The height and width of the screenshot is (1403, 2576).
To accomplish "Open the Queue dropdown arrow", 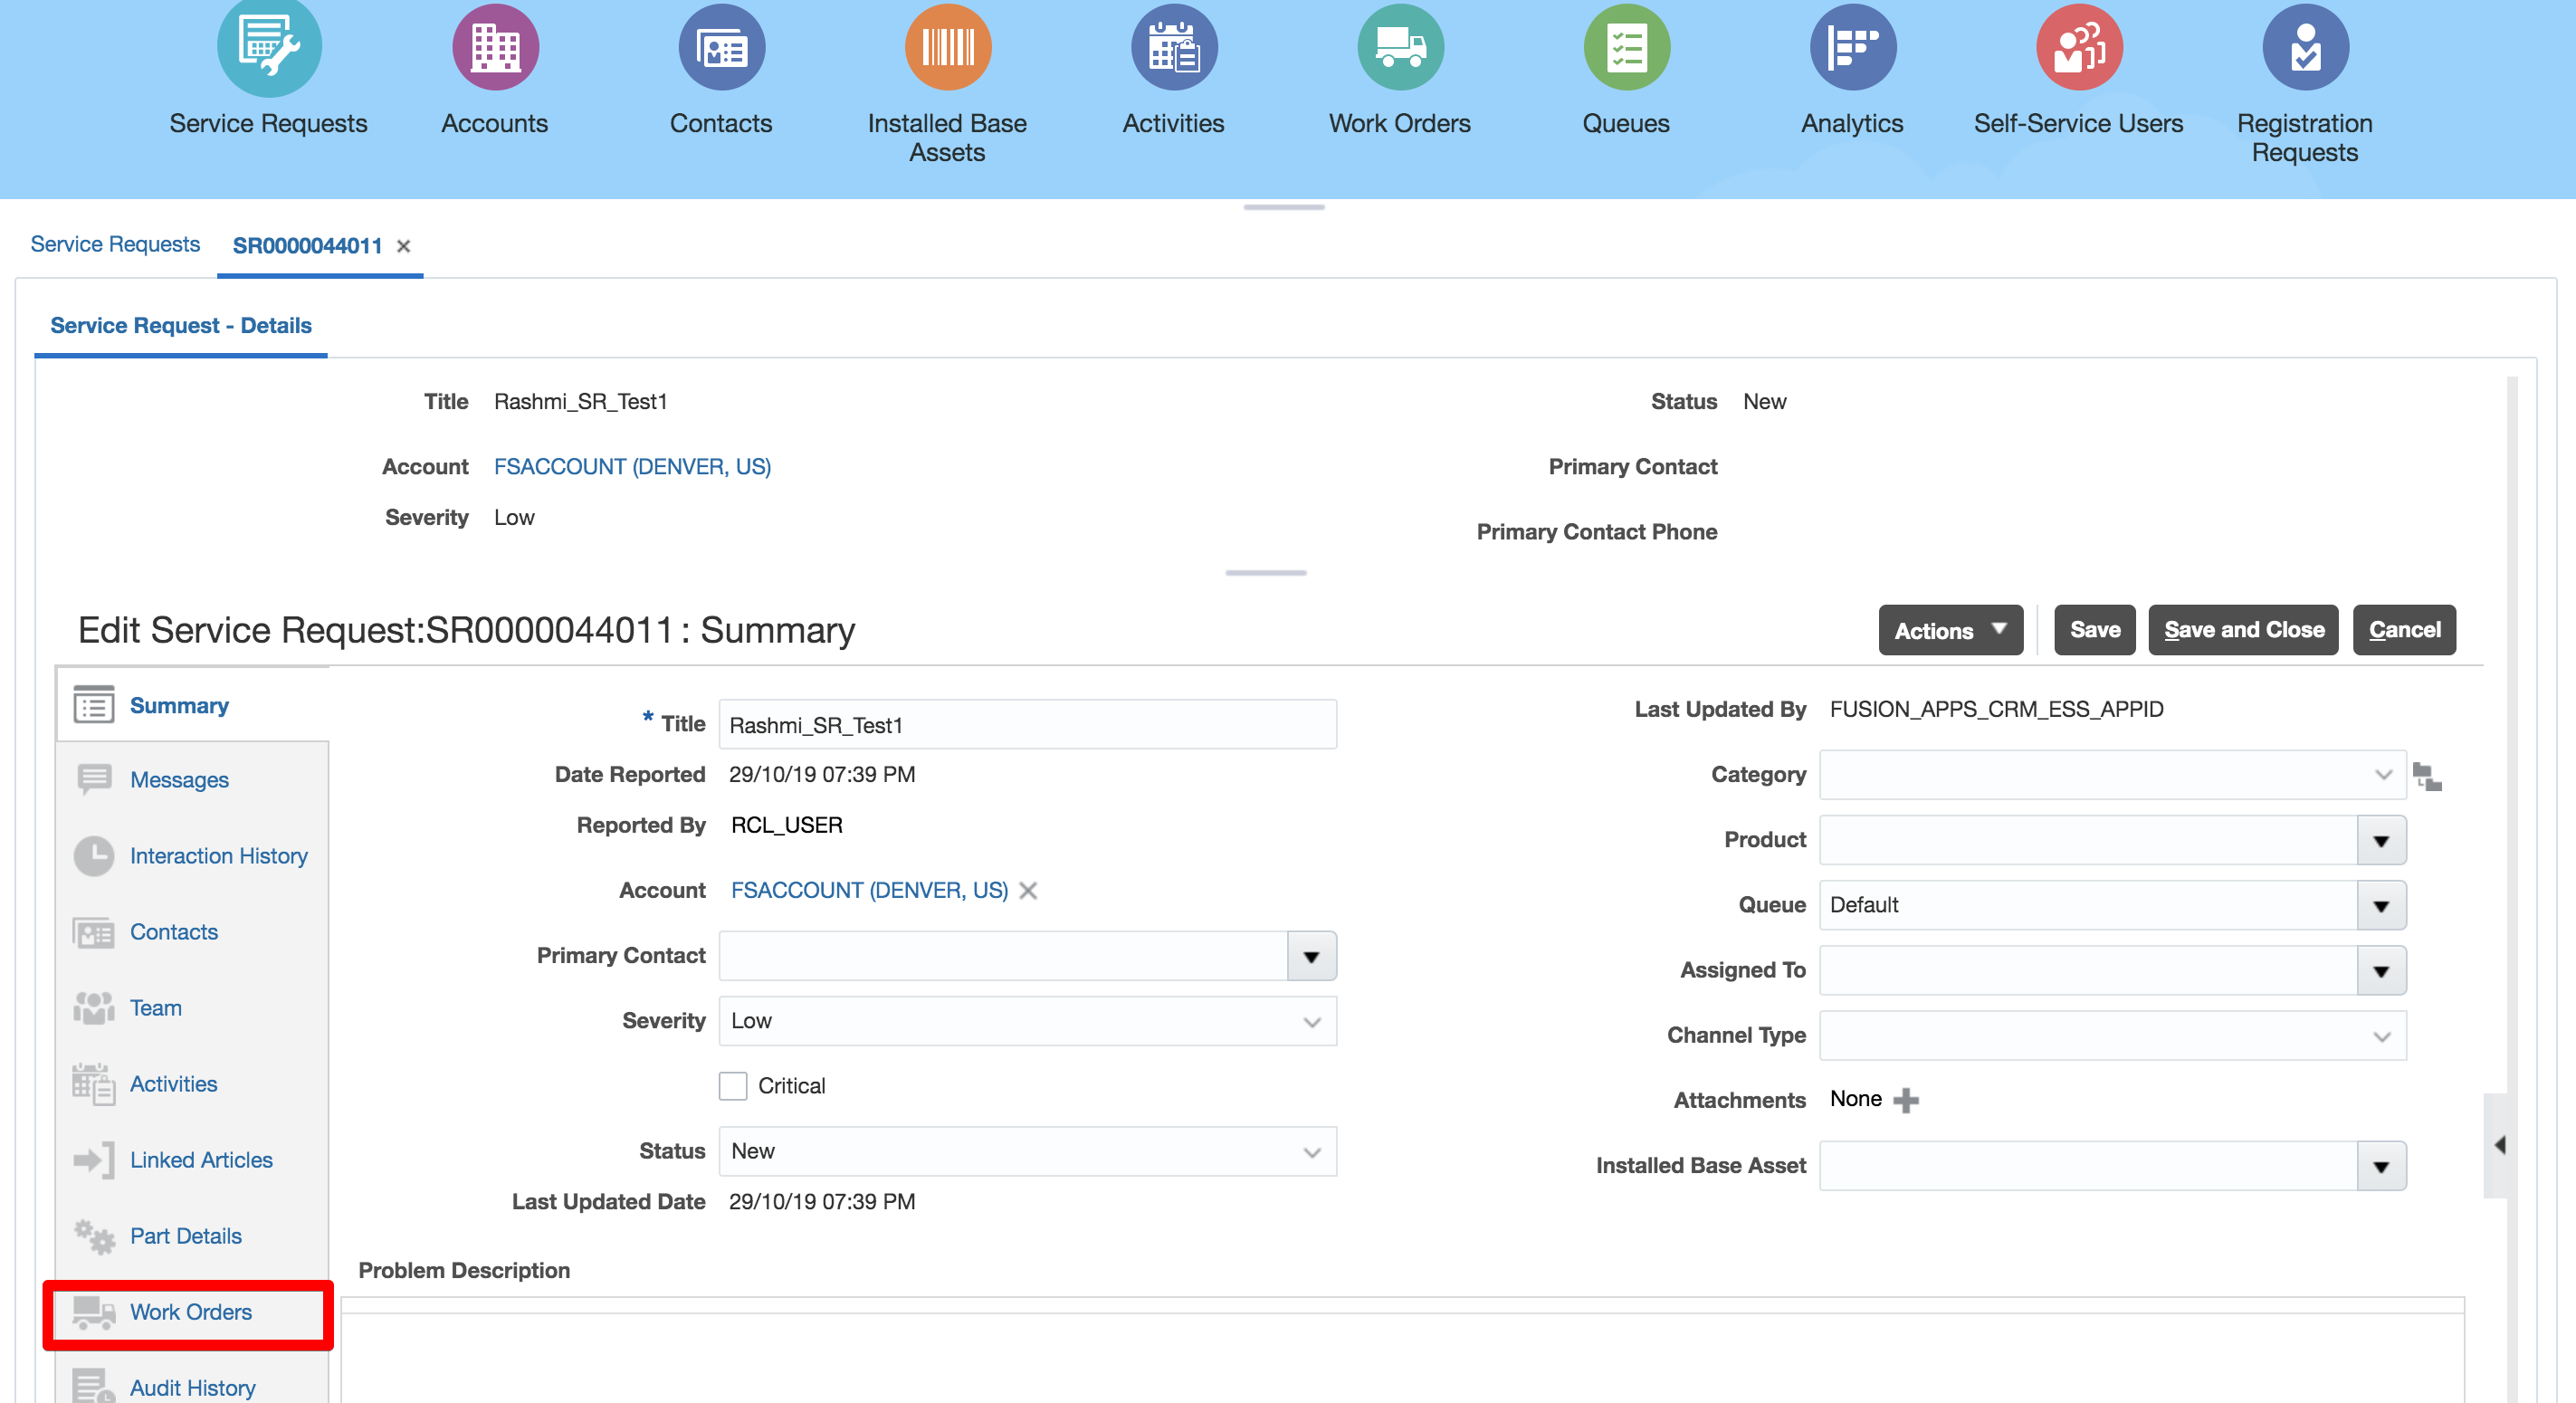I will 2381,905.
